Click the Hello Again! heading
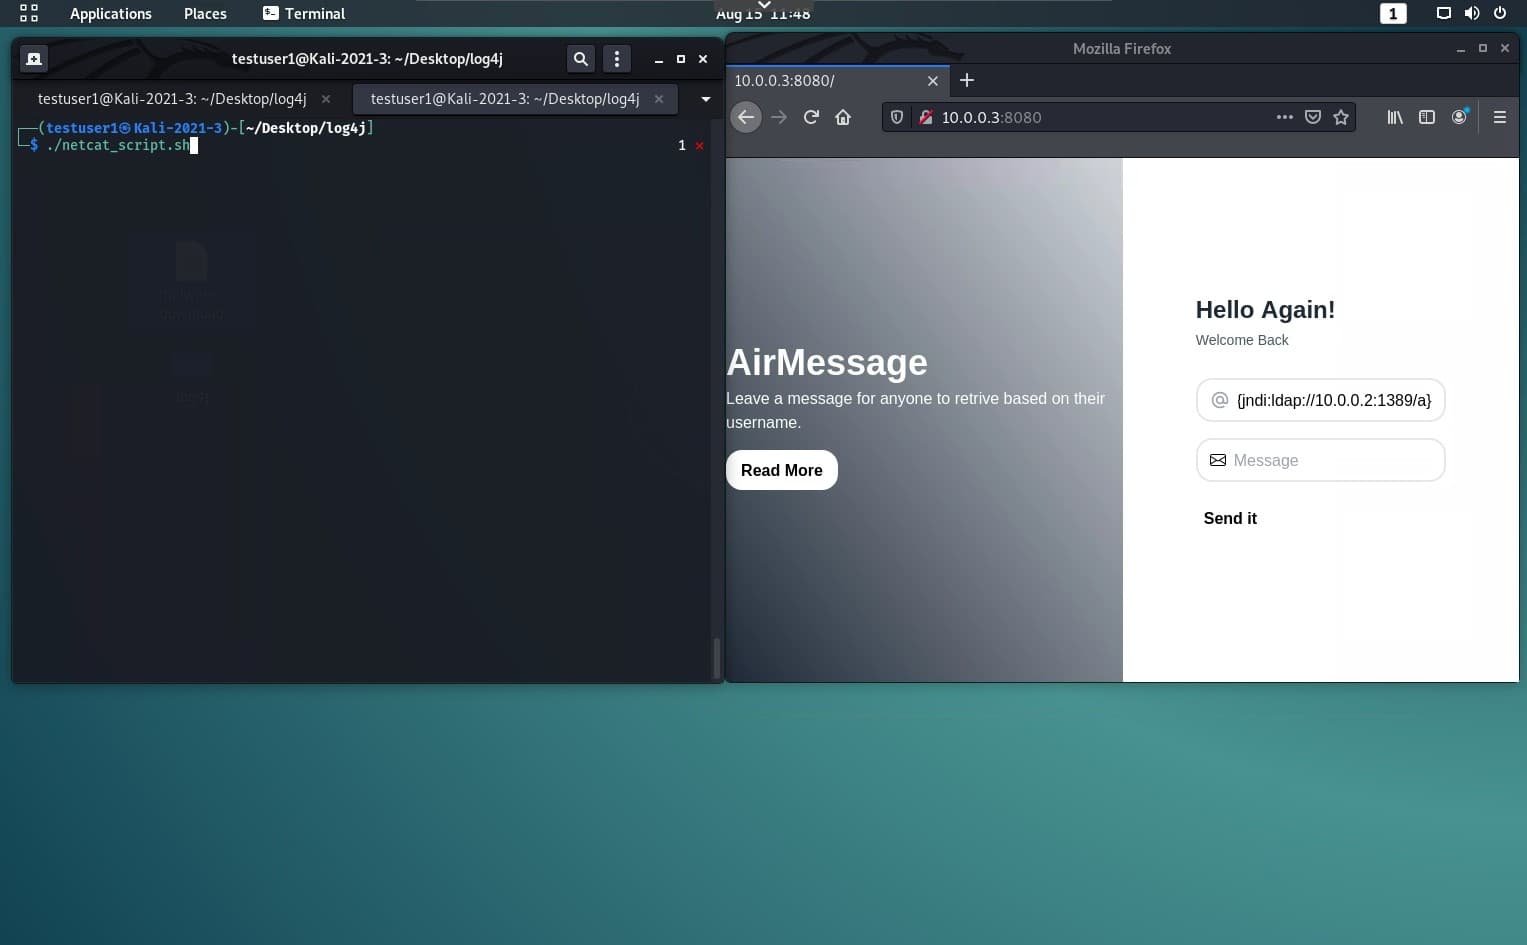1527x945 pixels. tap(1265, 310)
